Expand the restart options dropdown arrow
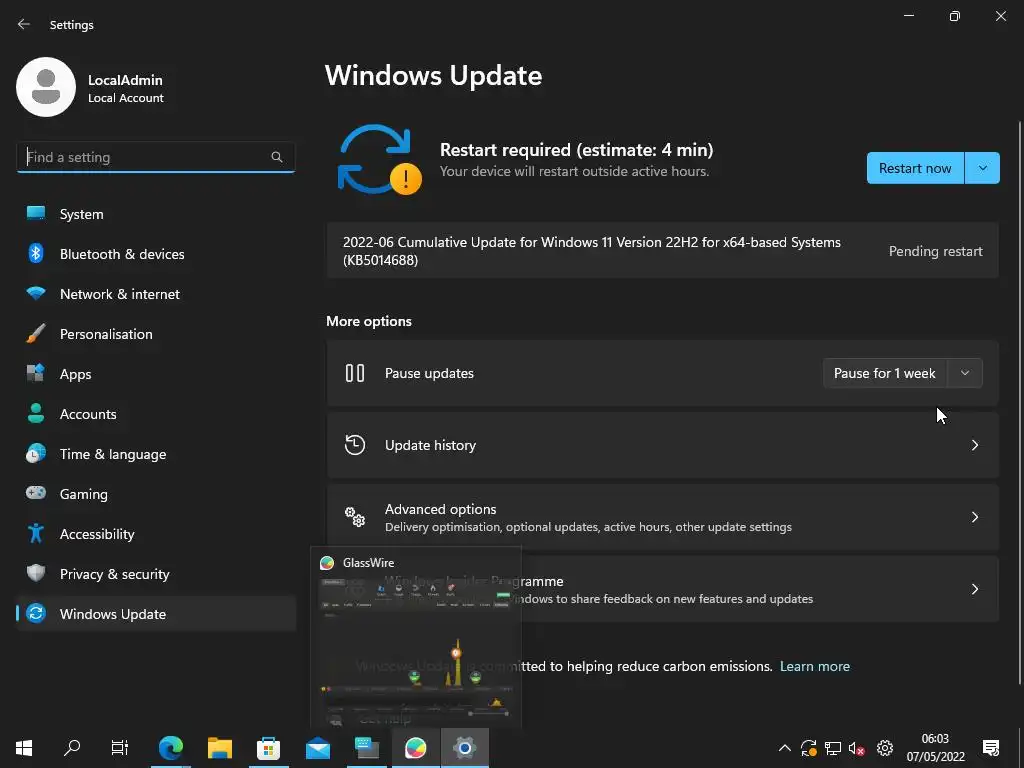The image size is (1024, 768). tap(982, 168)
